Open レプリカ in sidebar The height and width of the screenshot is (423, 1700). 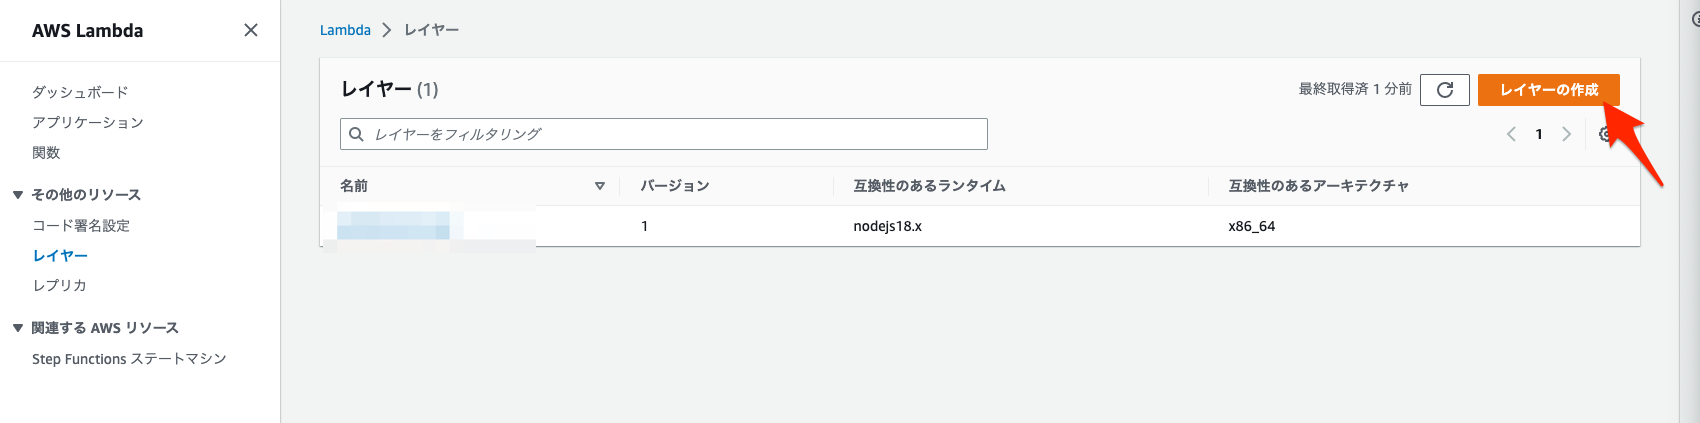click(x=59, y=285)
